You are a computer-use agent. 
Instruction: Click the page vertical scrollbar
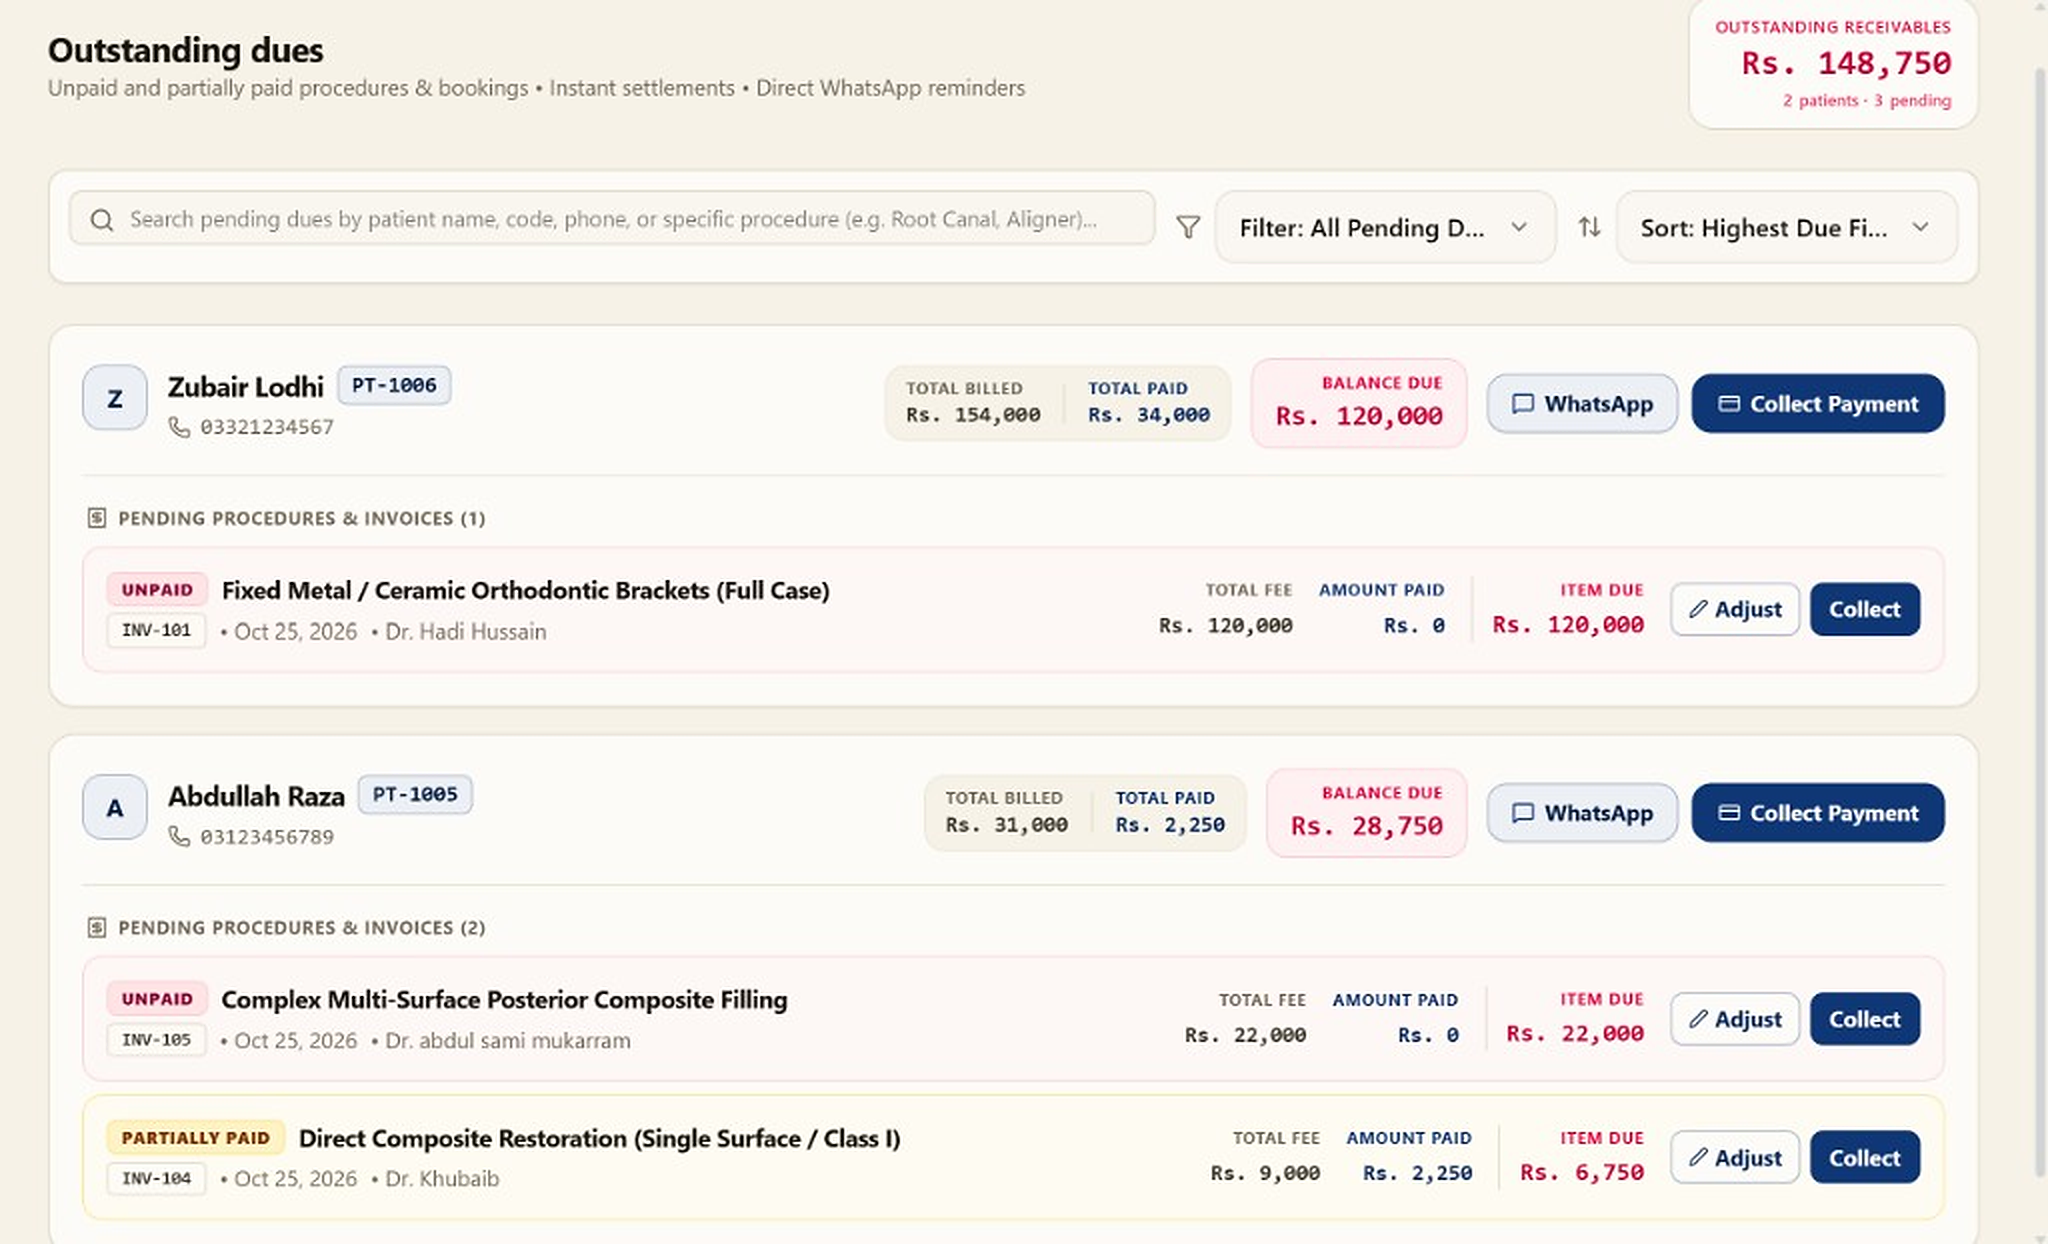(x=2040, y=622)
